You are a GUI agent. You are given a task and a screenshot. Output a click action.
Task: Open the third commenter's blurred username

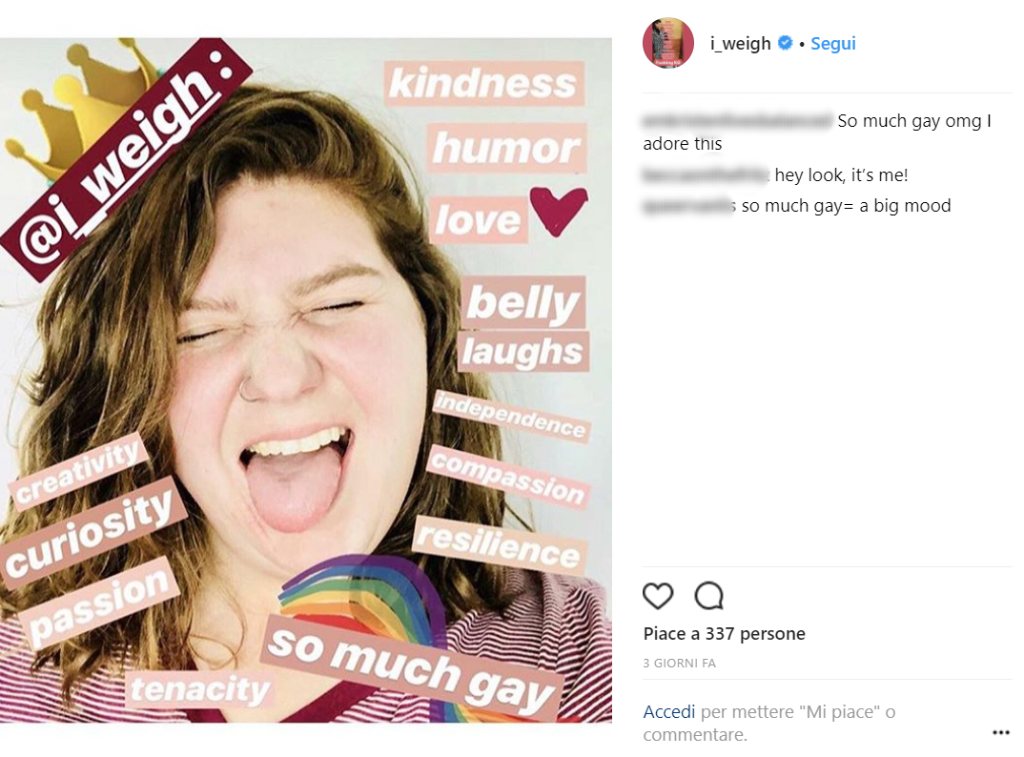[x=689, y=206]
